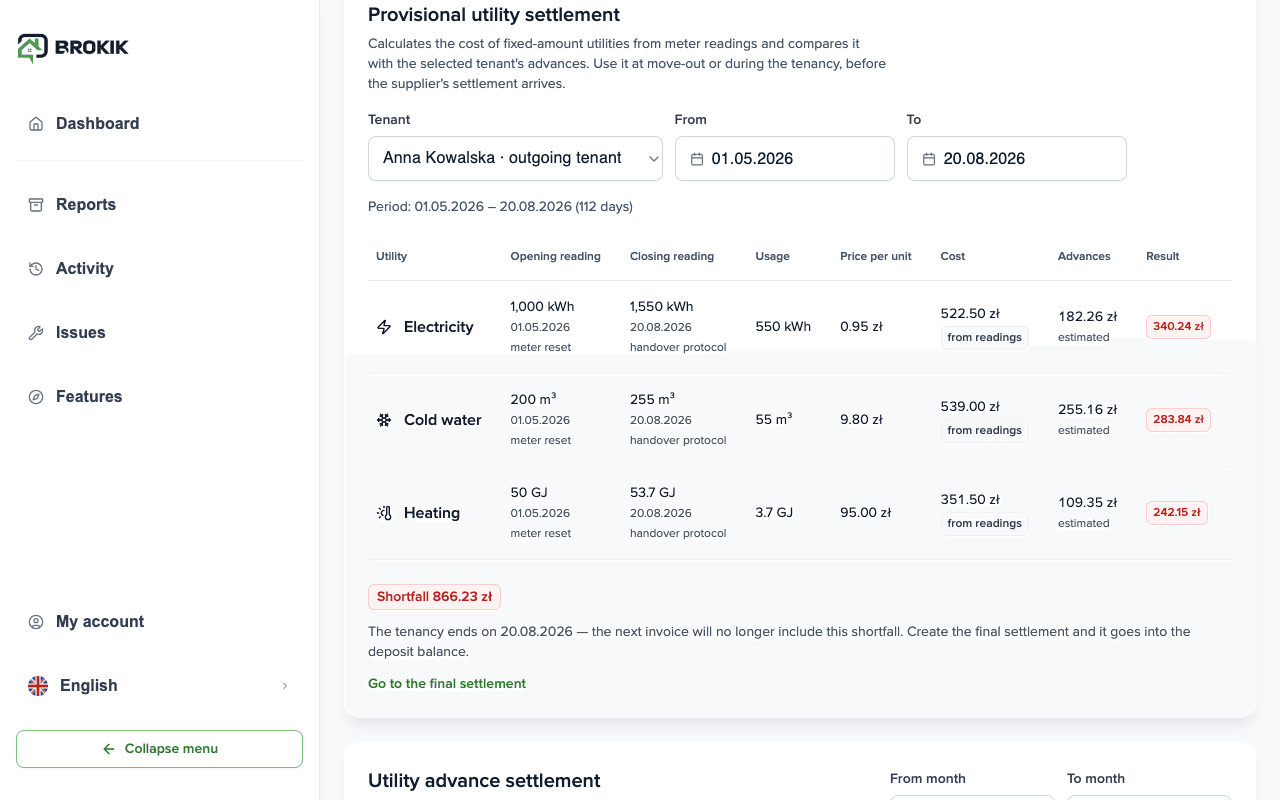1280x800 pixels.
Task: Expand the English language chevron
Action: [x=285, y=686]
